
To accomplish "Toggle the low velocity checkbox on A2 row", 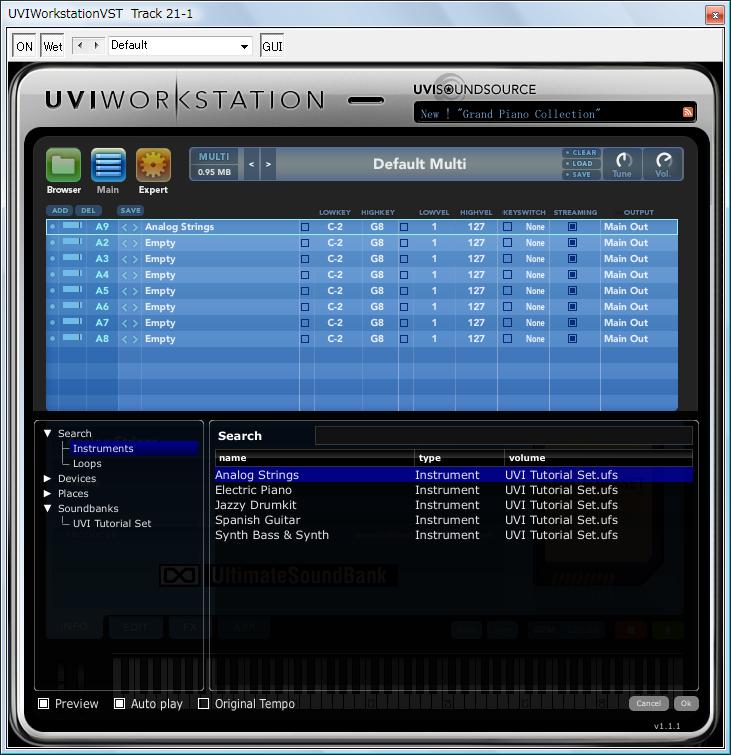I will 404,243.
